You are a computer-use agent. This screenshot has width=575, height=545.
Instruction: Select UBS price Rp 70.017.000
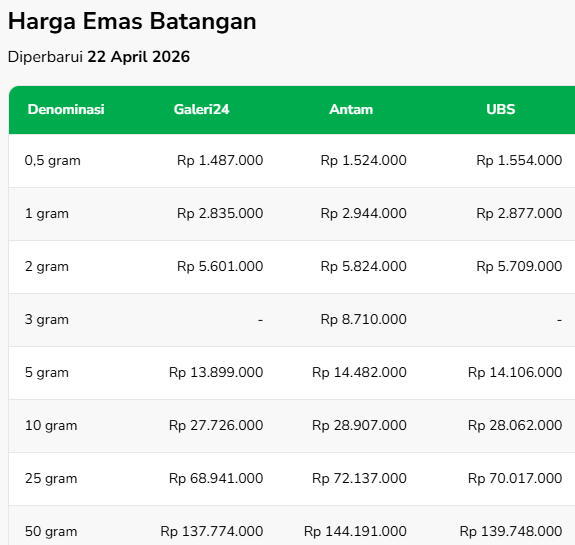coord(515,478)
